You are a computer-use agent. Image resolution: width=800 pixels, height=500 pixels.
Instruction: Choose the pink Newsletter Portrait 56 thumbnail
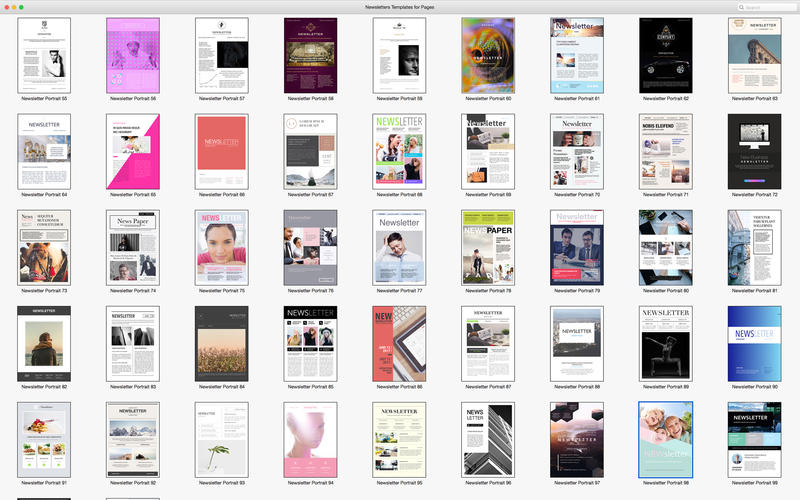click(133, 56)
